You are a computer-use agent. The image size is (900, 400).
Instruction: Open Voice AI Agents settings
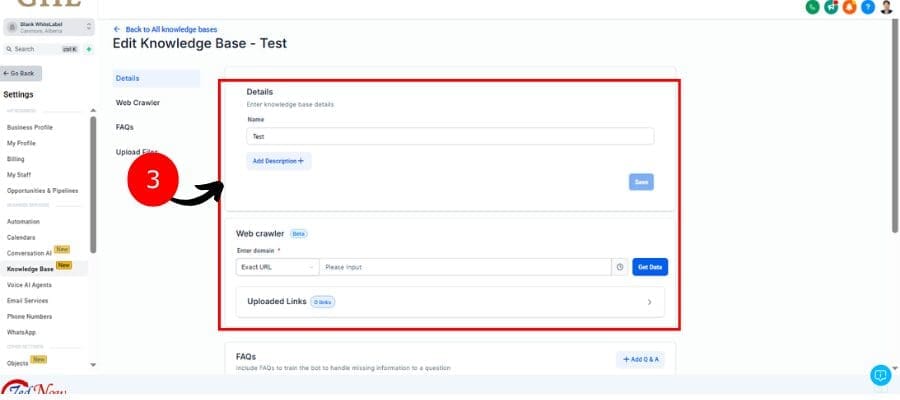point(29,285)
